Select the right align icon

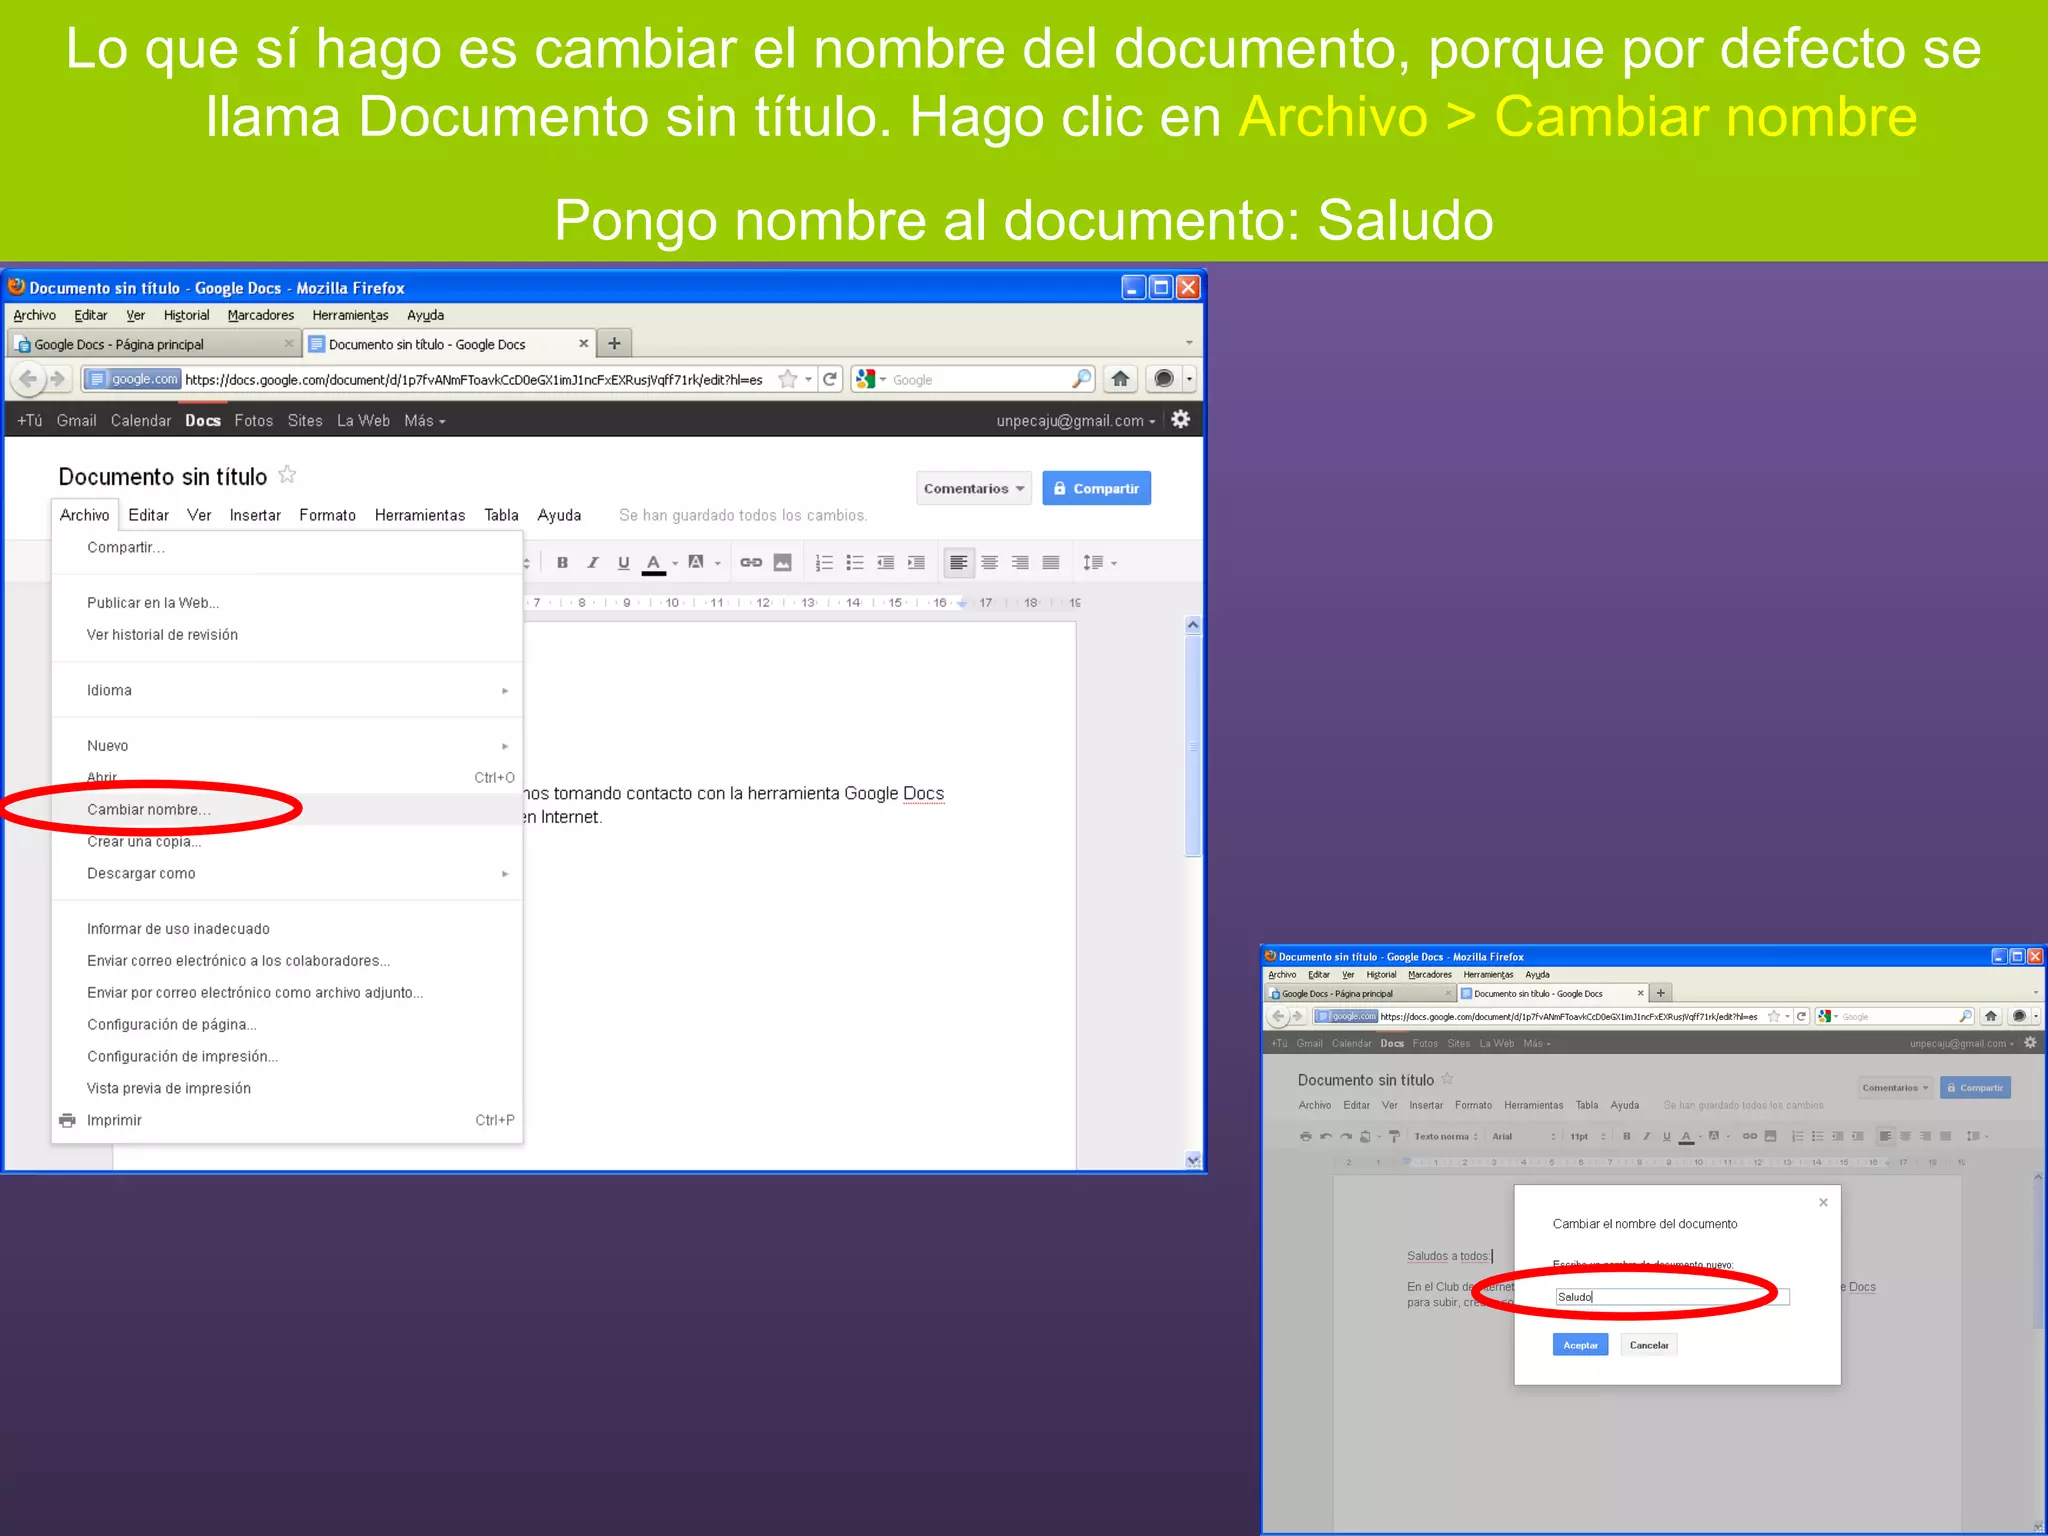(x=1020, y=563)
